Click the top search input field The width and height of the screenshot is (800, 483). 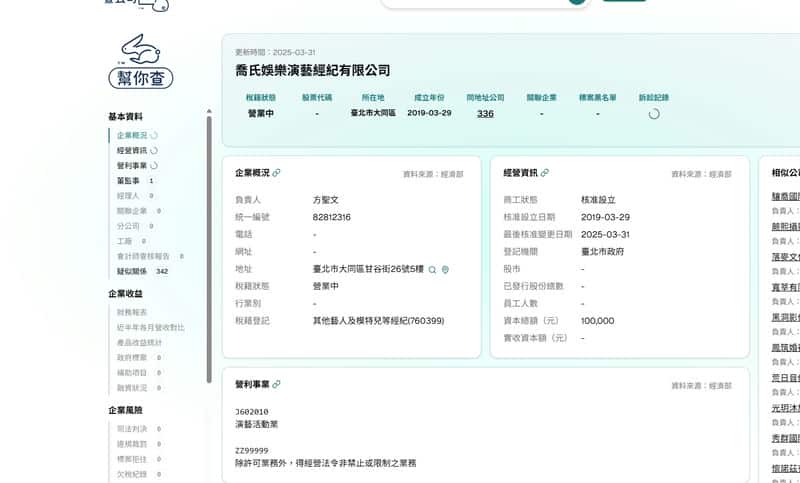(x=470, y=2)
